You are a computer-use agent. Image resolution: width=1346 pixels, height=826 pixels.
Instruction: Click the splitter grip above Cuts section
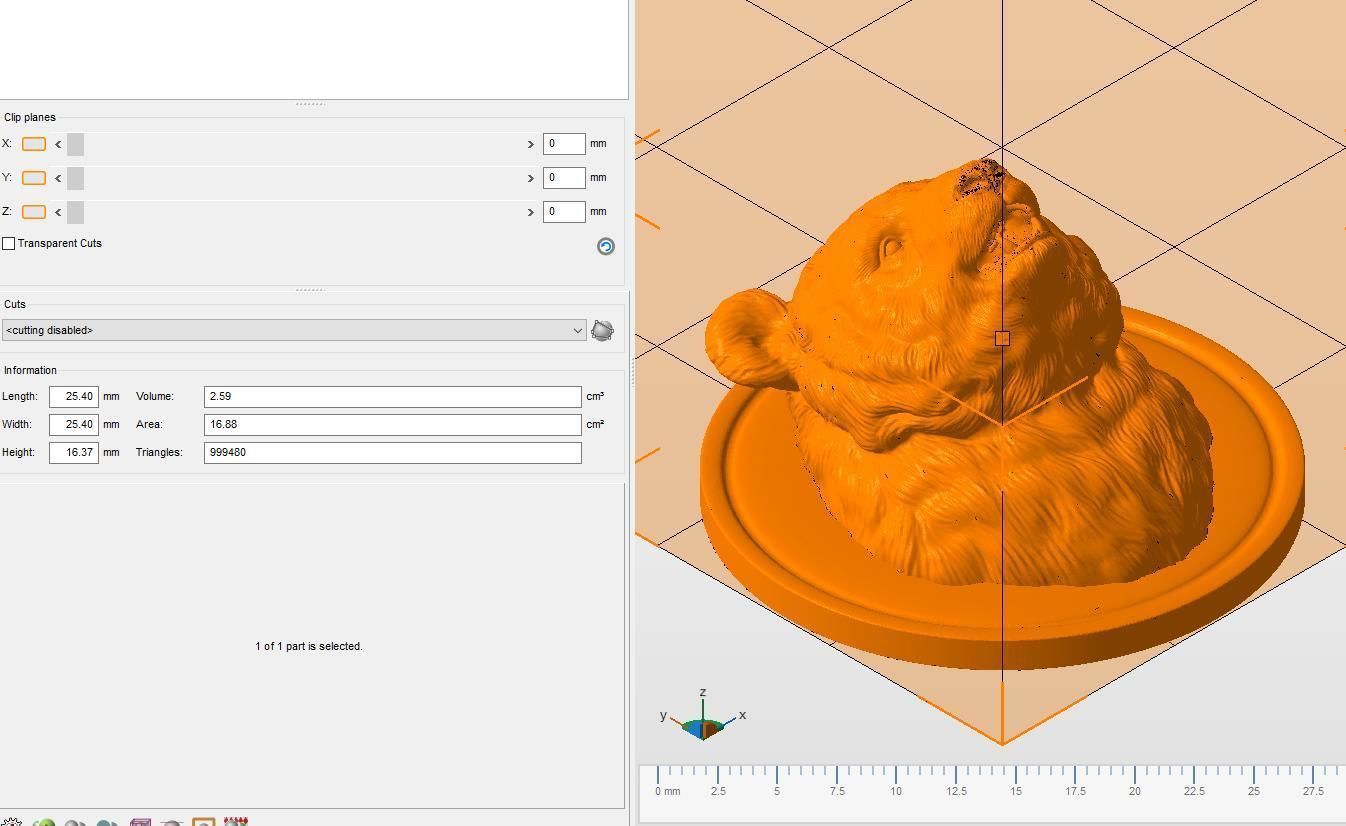pyautogui.click(x=310, y=290)
